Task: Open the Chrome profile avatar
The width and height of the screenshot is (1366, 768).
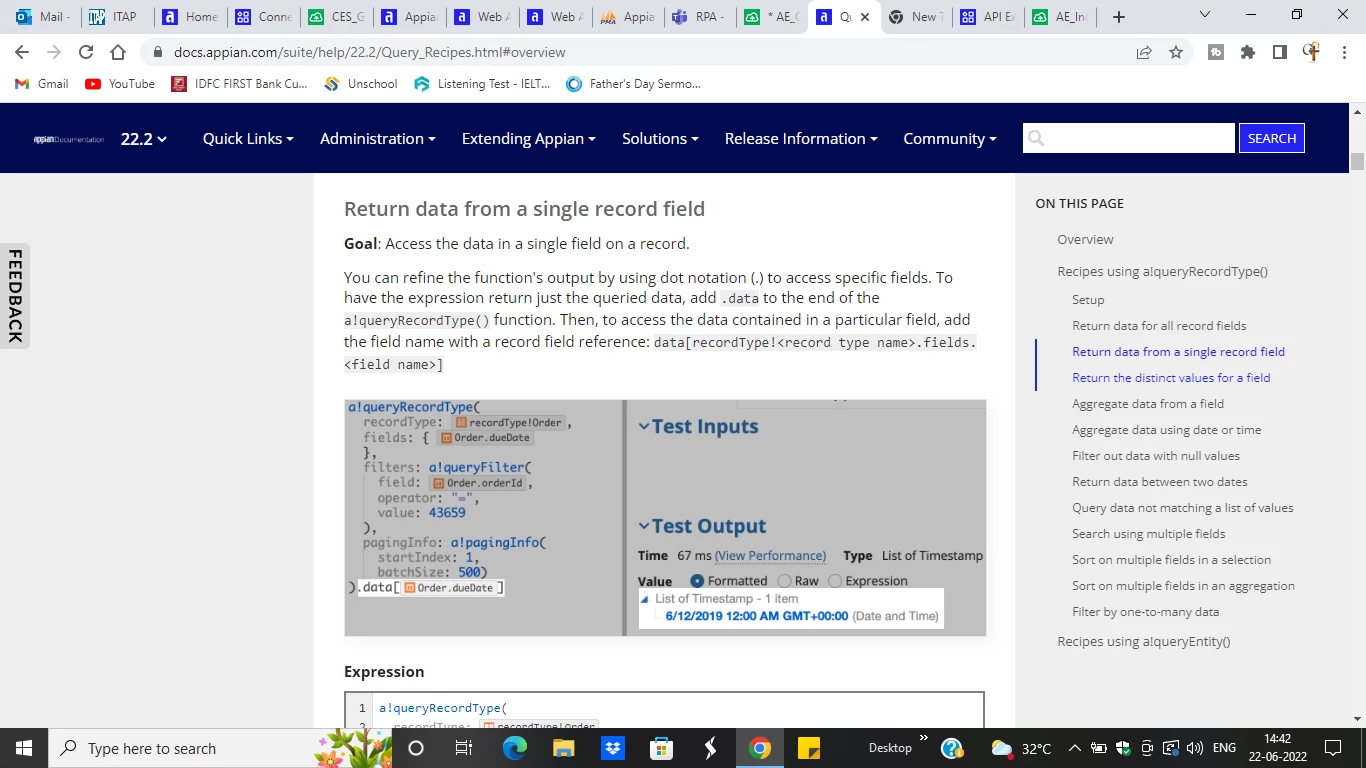Action: click(1311, 52)
